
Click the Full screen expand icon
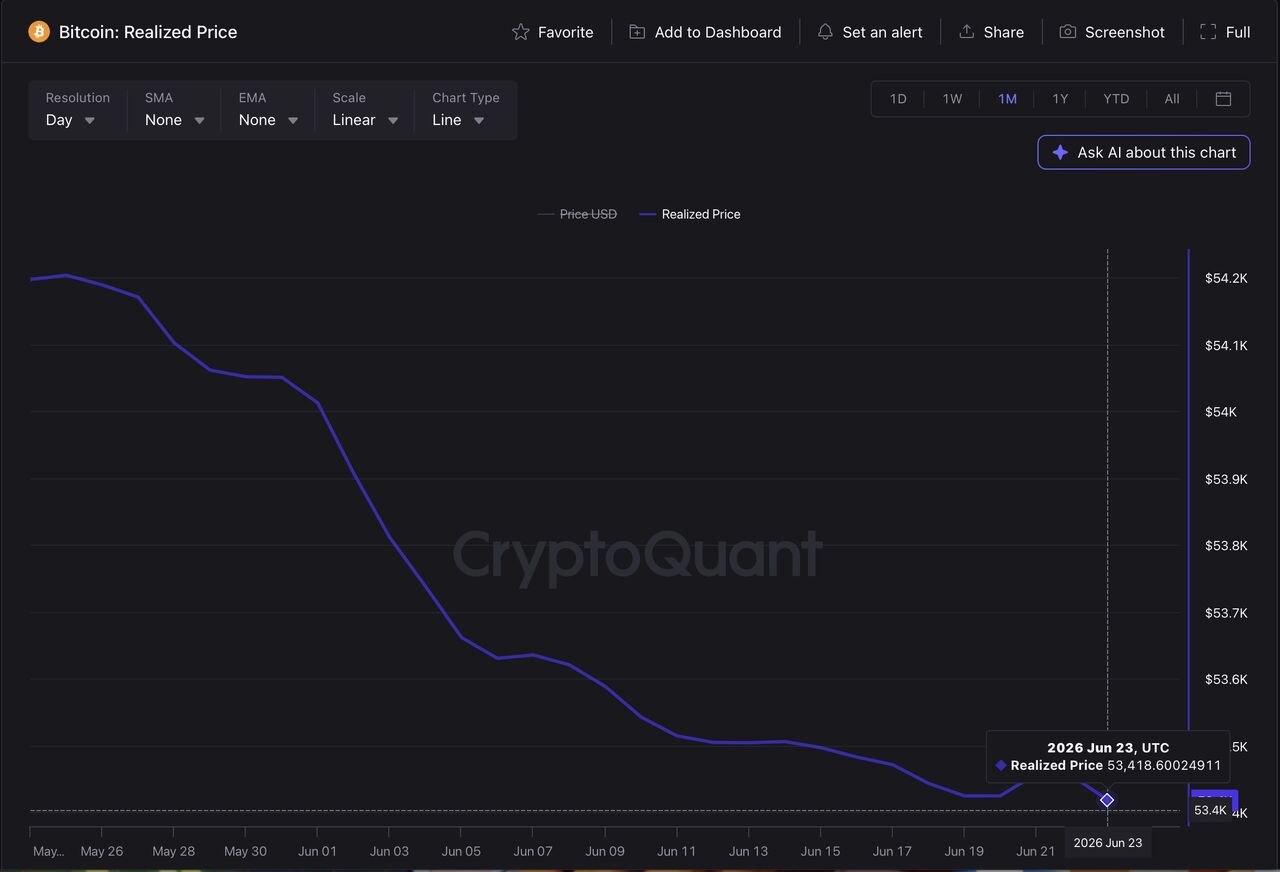click(1208, 32)
